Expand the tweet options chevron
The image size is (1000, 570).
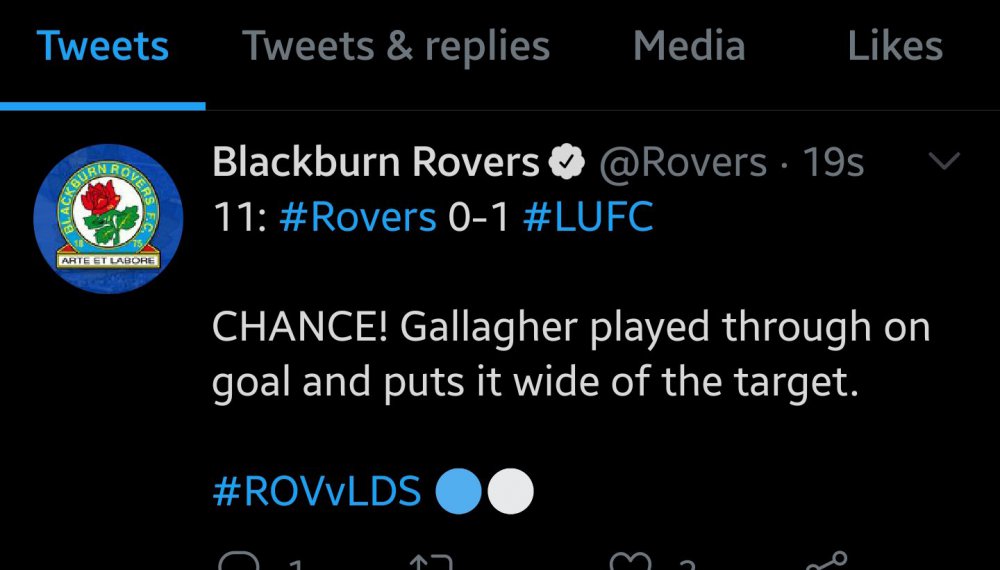(944, 161)
